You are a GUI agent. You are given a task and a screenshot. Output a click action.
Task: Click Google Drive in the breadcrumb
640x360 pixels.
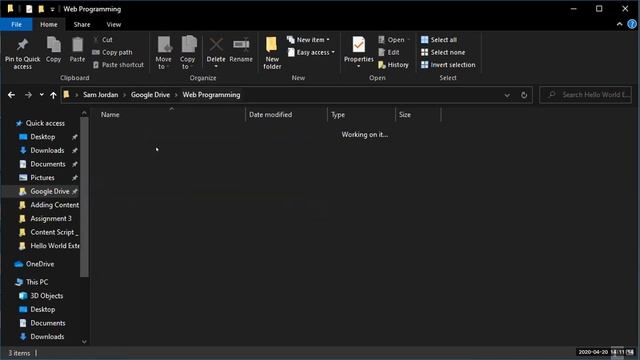coord(150,95)
